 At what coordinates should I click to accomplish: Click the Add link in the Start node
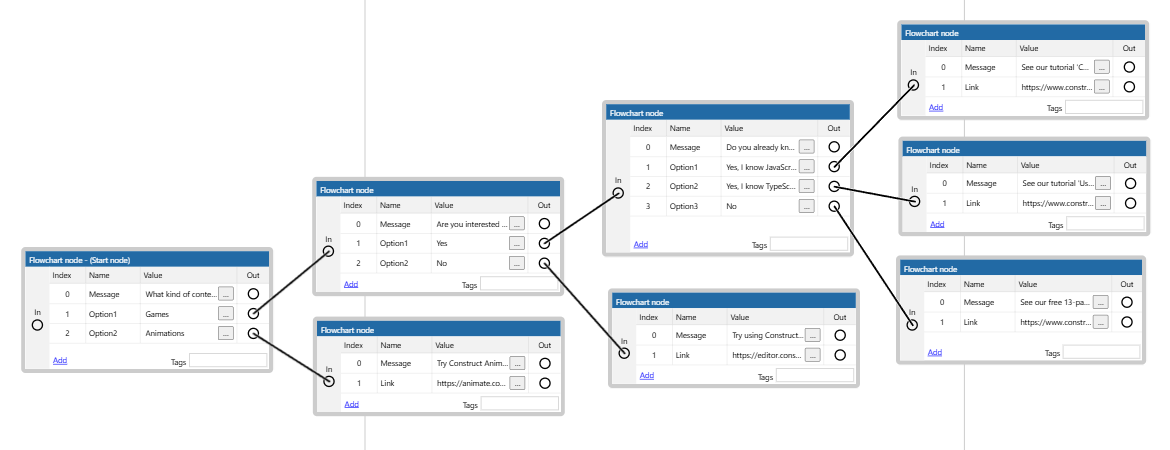(60, 360)
